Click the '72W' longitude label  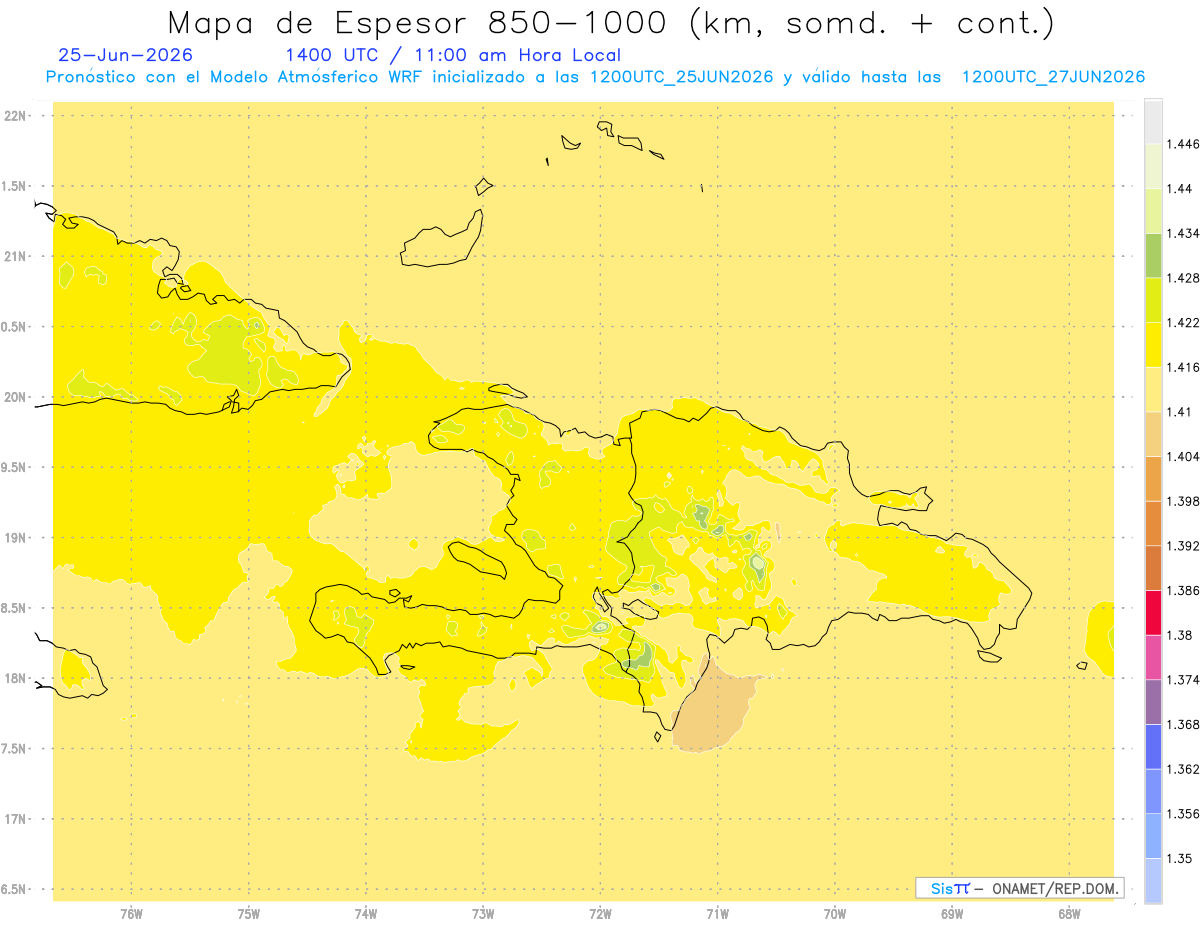600,913
